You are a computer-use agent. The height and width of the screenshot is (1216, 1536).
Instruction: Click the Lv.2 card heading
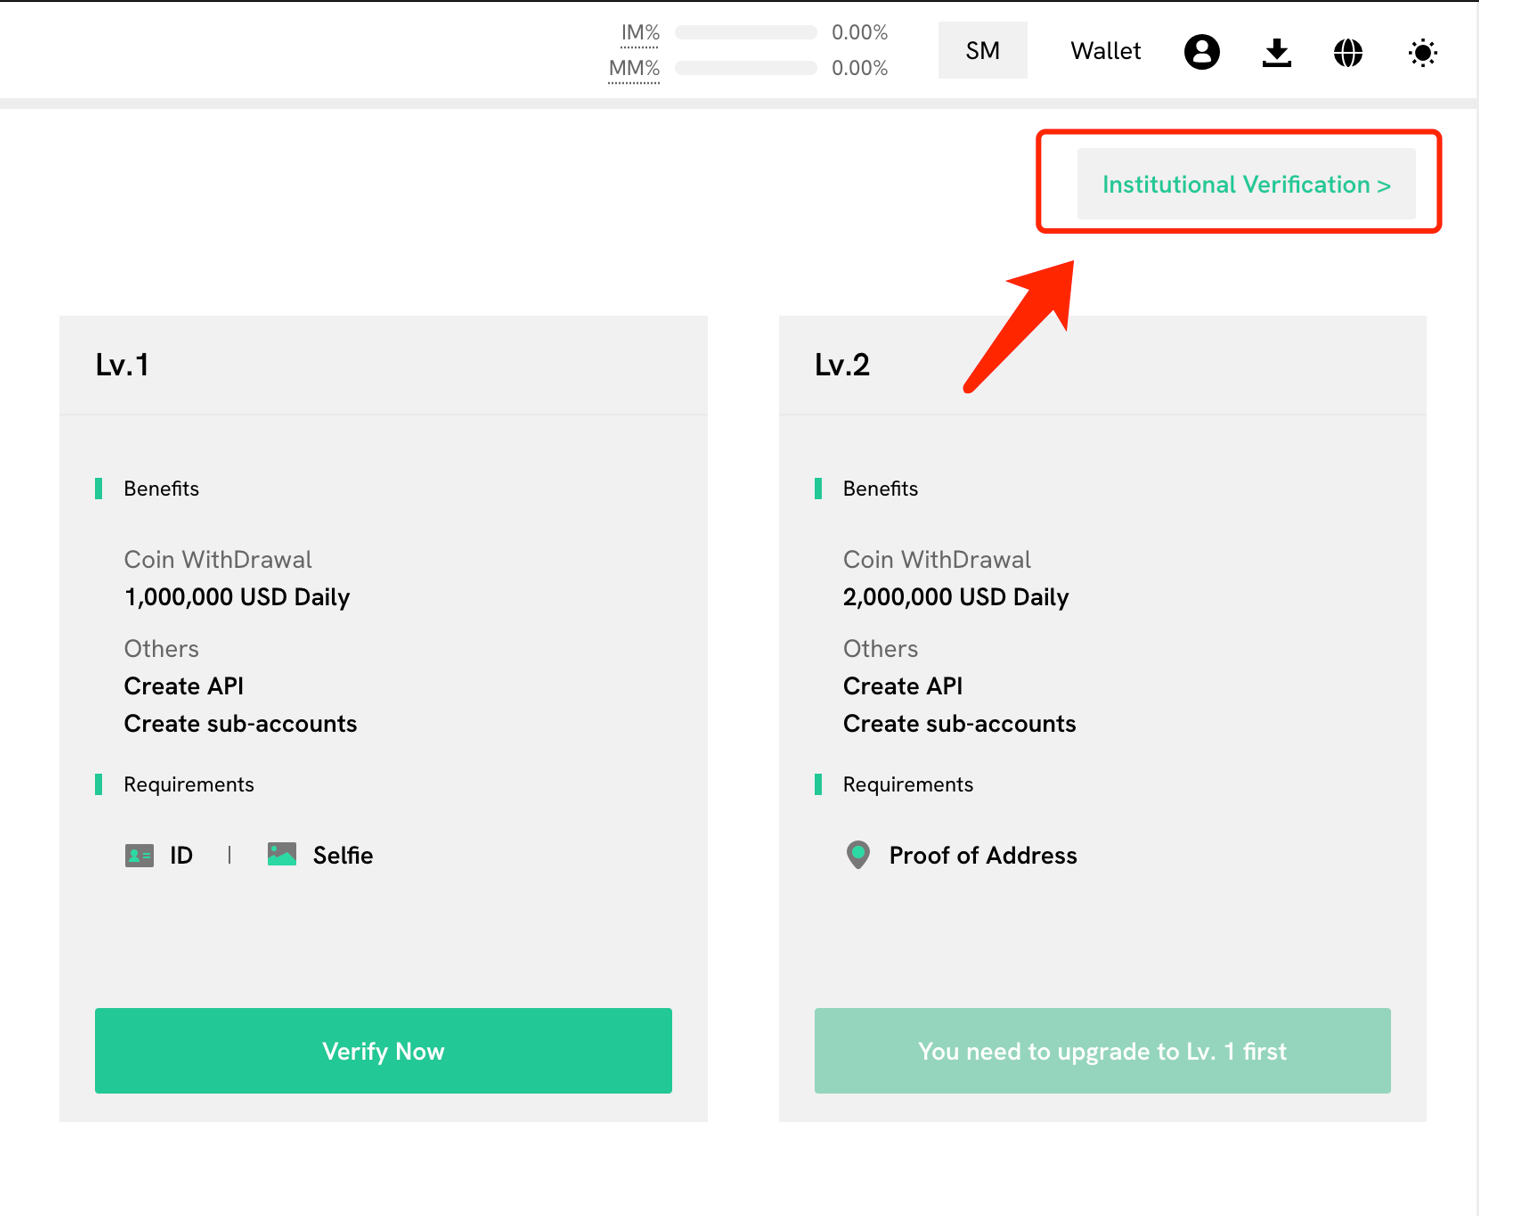point(842,365)
